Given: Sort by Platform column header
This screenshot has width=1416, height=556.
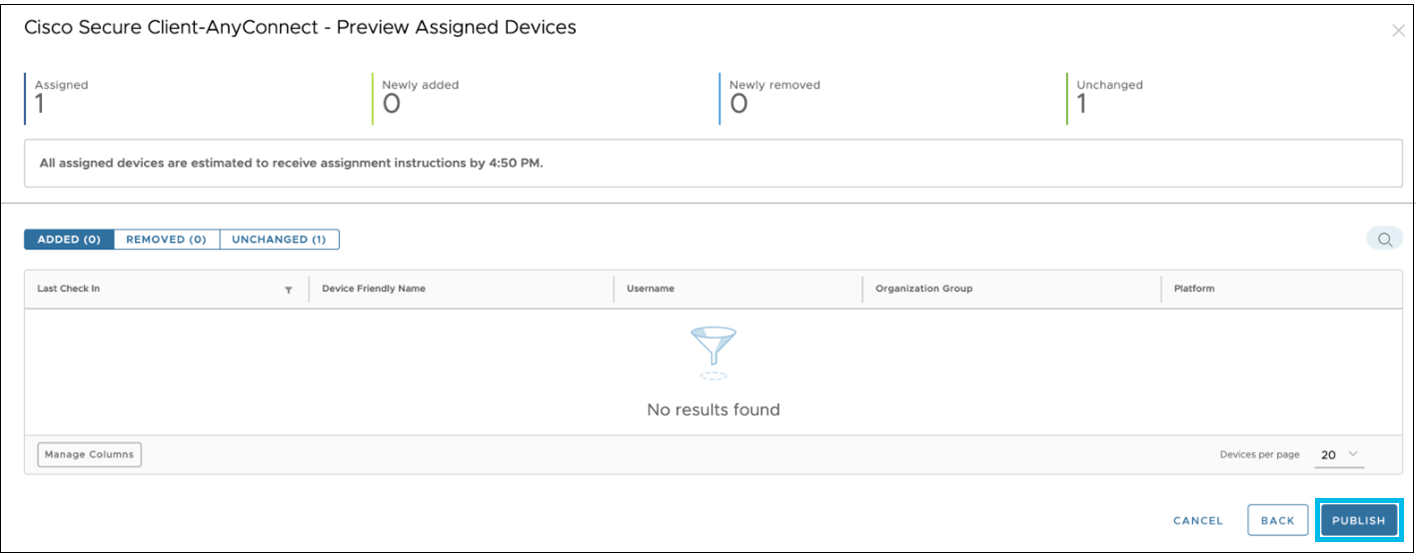Looking at the screenshot, I should tap(1194, 288).
